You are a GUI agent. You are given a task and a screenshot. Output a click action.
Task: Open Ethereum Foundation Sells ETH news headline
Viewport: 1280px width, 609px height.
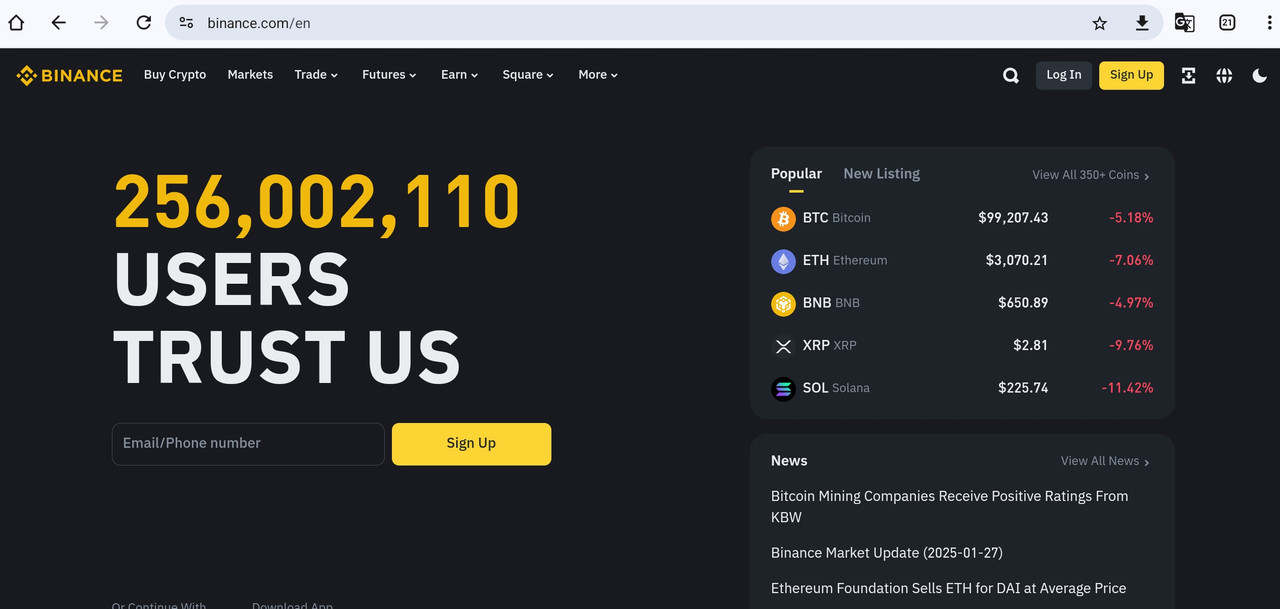coord(949,588)
